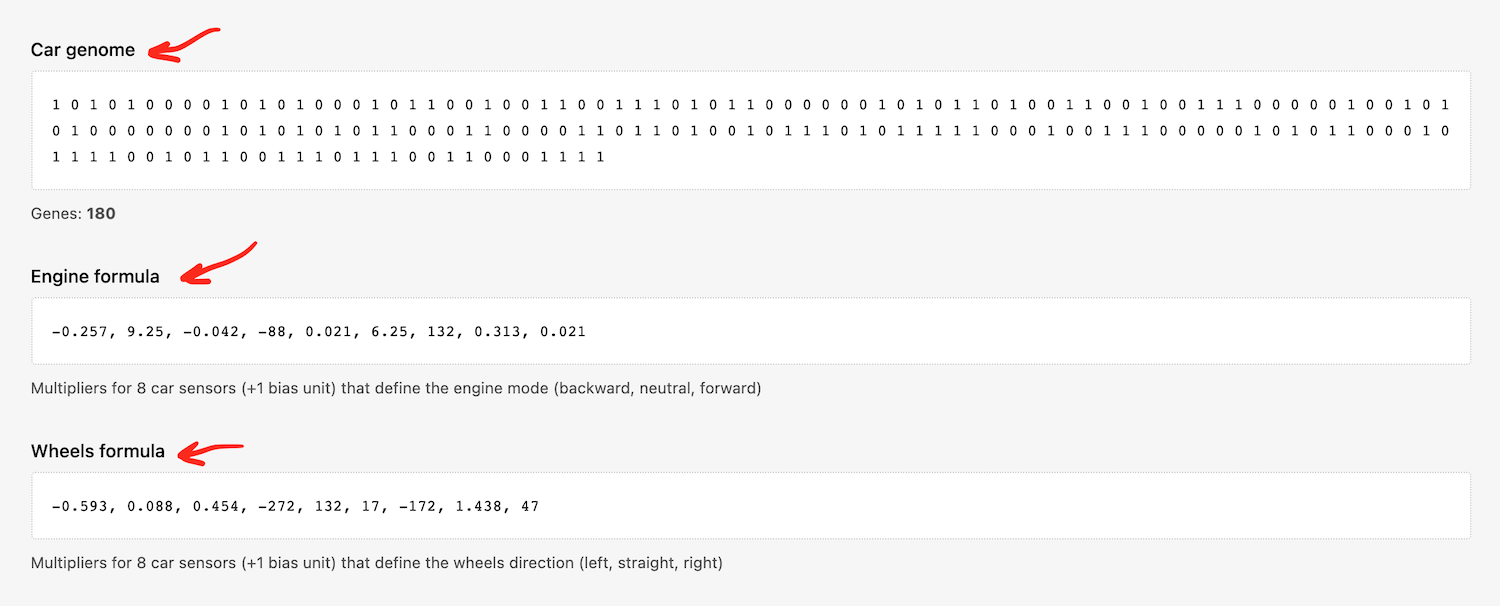Click the bold 180 genes count
1500x606 pixels.
[101, 214]
